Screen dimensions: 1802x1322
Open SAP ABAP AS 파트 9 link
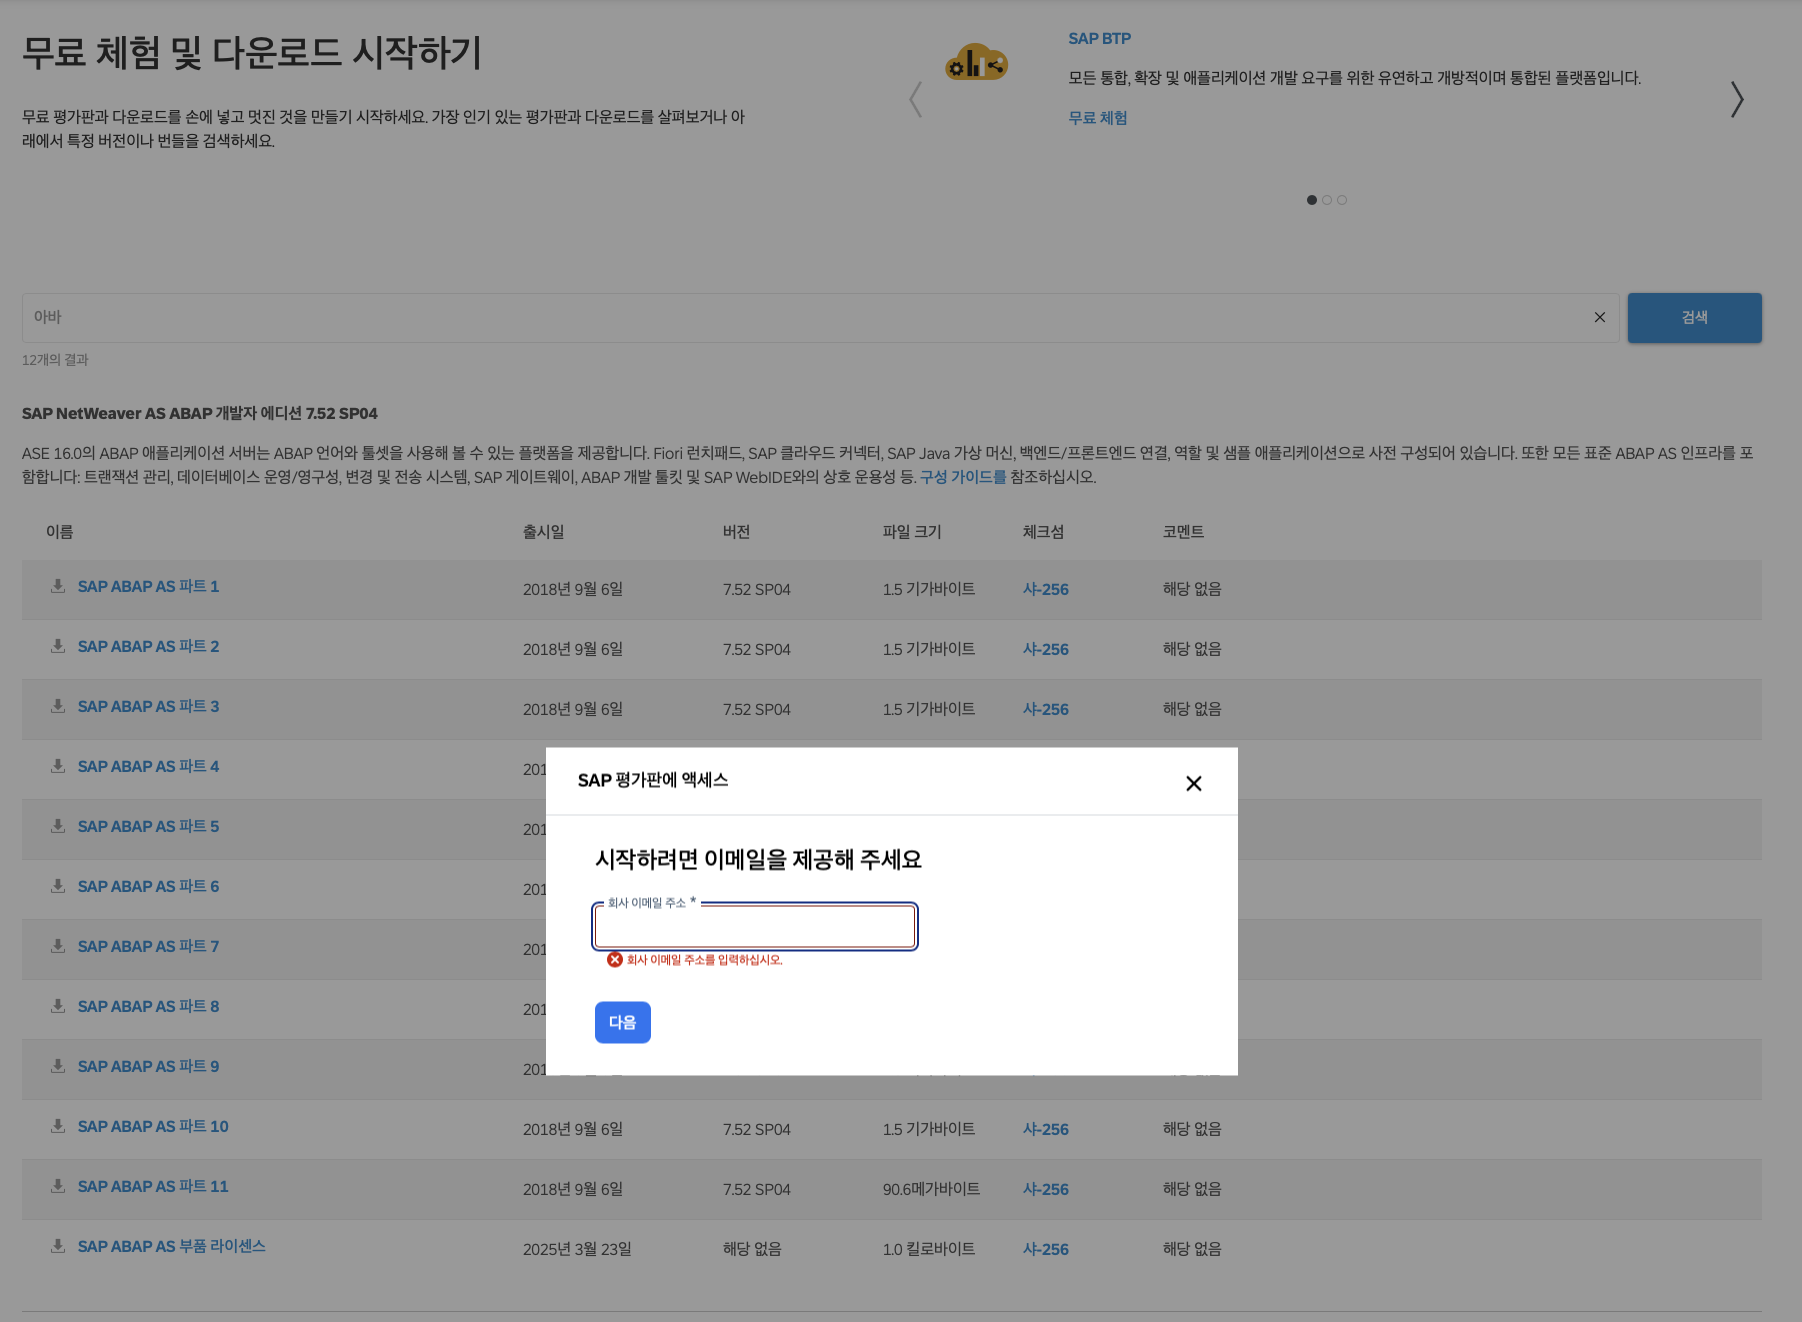tap(148, 1066)
